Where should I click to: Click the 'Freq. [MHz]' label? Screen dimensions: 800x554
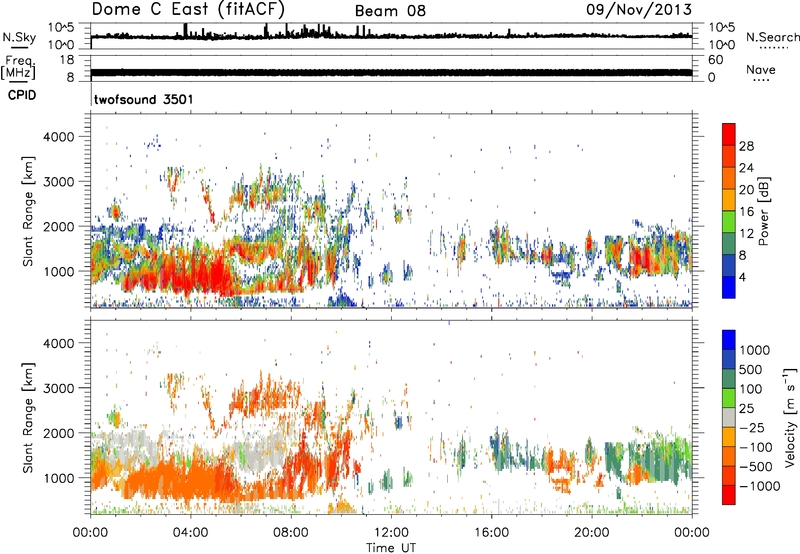(x=18, y=68)
